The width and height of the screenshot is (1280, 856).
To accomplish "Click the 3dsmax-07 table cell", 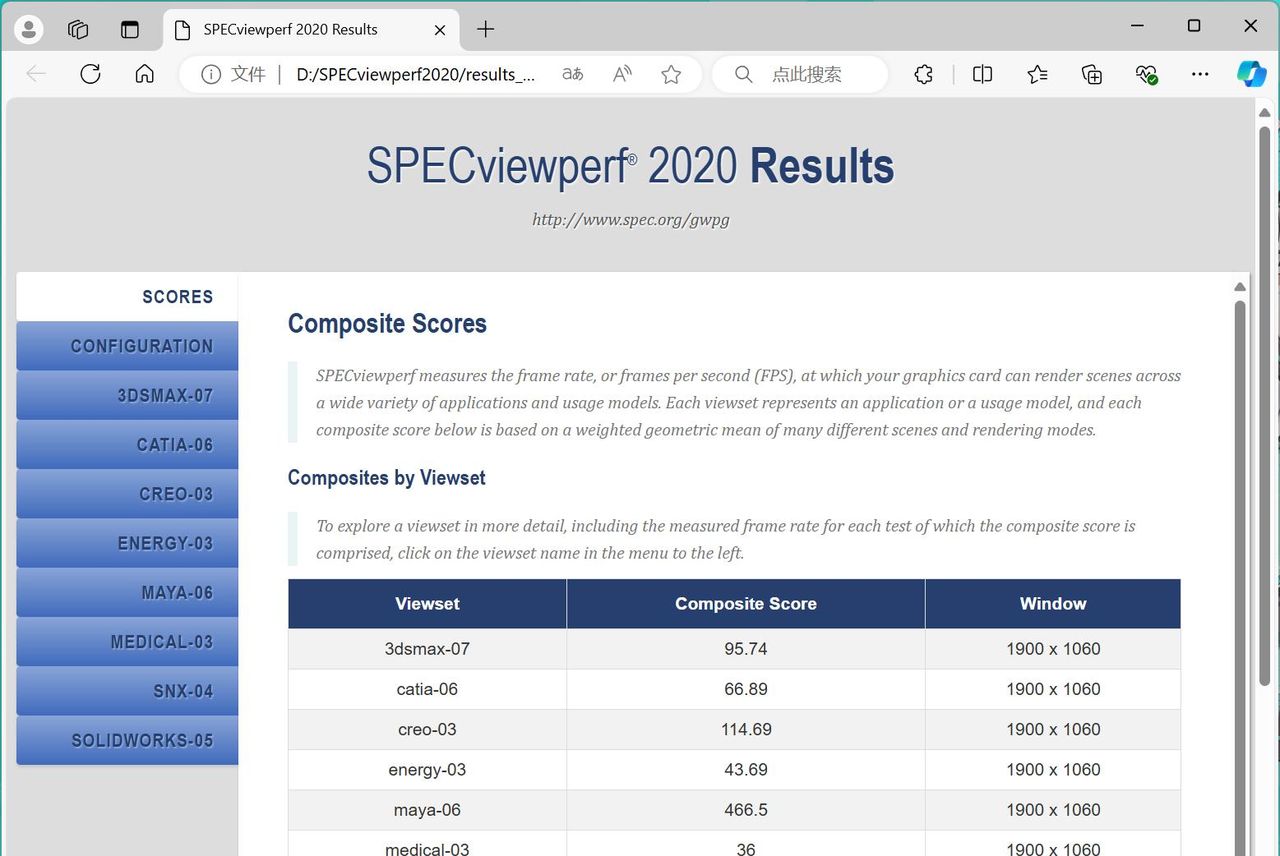I will (x=428, y=649).
